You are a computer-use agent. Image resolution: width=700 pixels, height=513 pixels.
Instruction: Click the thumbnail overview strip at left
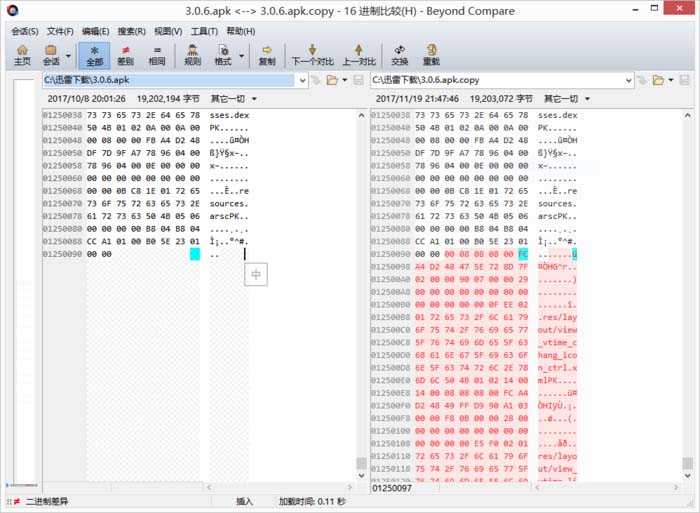24,281
